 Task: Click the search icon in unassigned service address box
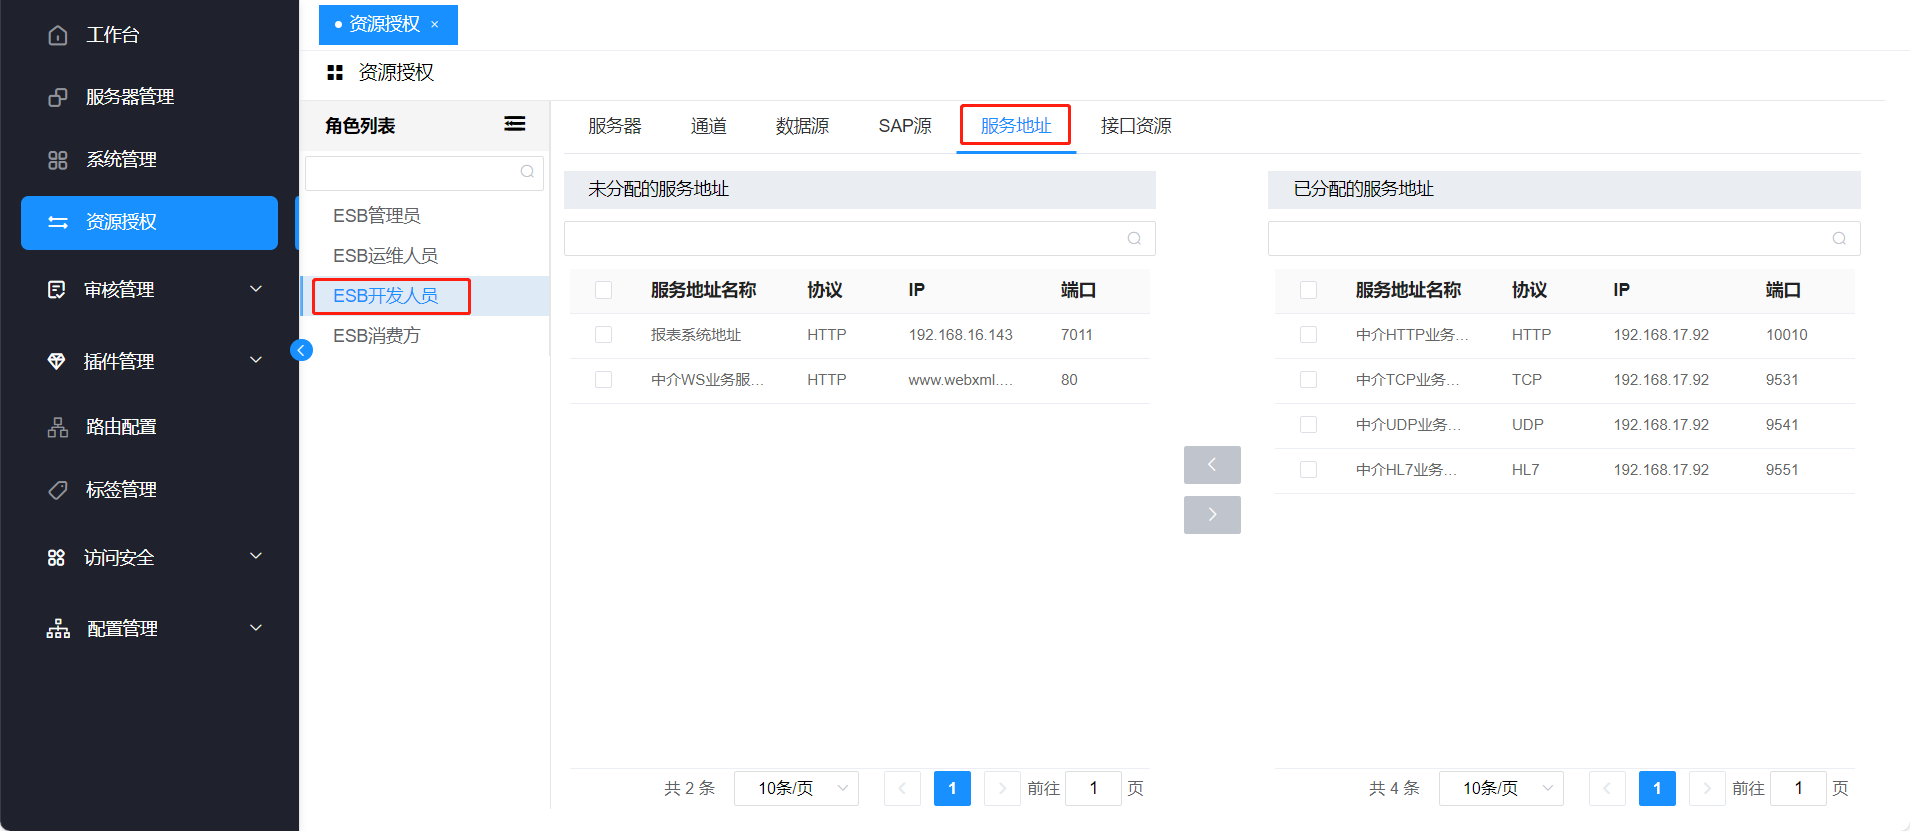point(1134,238)
